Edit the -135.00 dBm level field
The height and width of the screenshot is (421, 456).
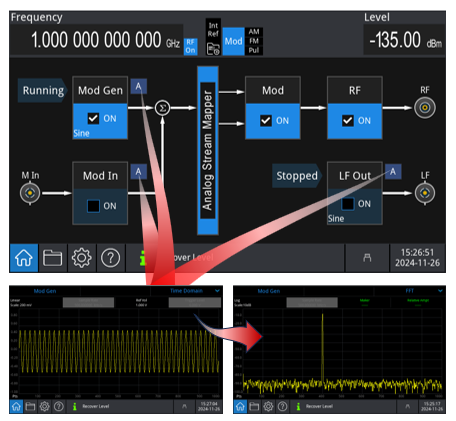click(405, 40)
